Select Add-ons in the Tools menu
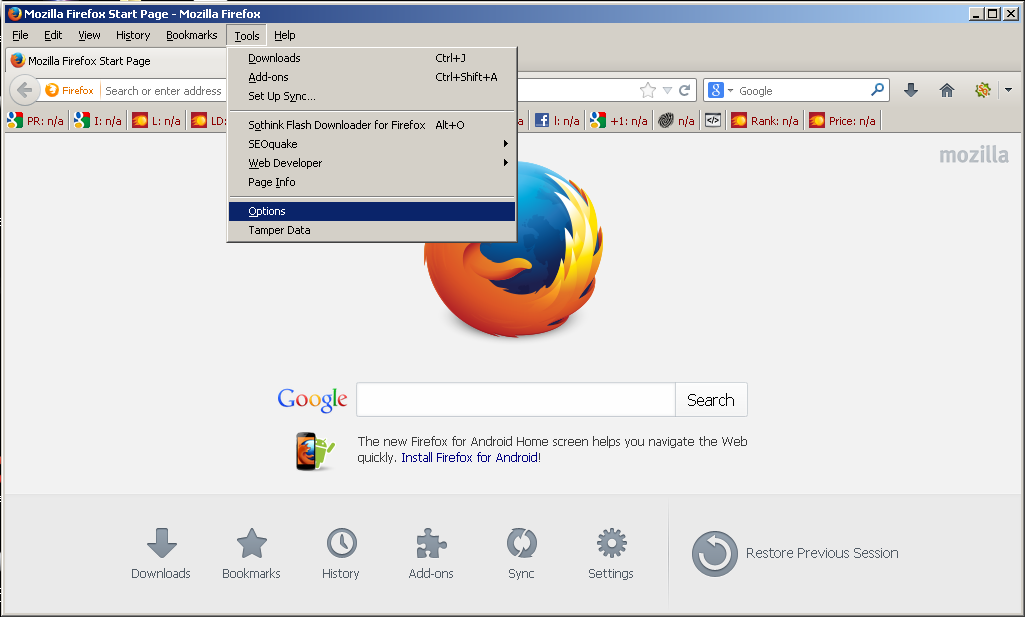Image resolution: width=1025 pixels, height=617 pixels. (x=372, y=77)
